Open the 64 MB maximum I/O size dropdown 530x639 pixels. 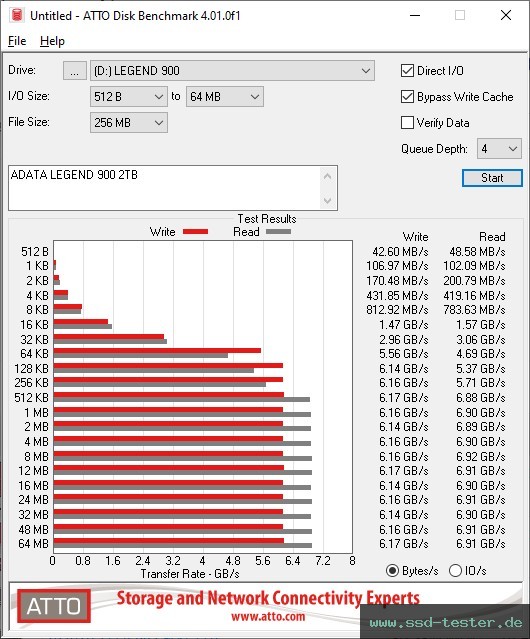click(x=225, y=97)
